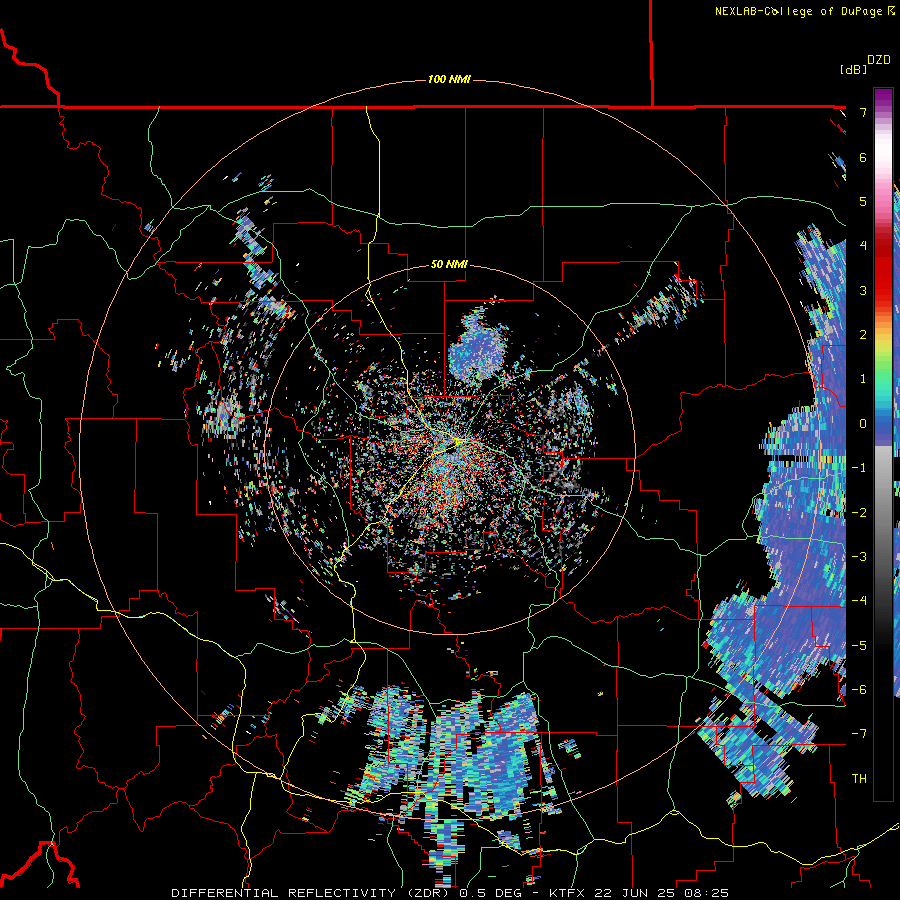Screen dimensions: 900x900
Task: Click the scale value 6
Action: click(x=863, y=157)
